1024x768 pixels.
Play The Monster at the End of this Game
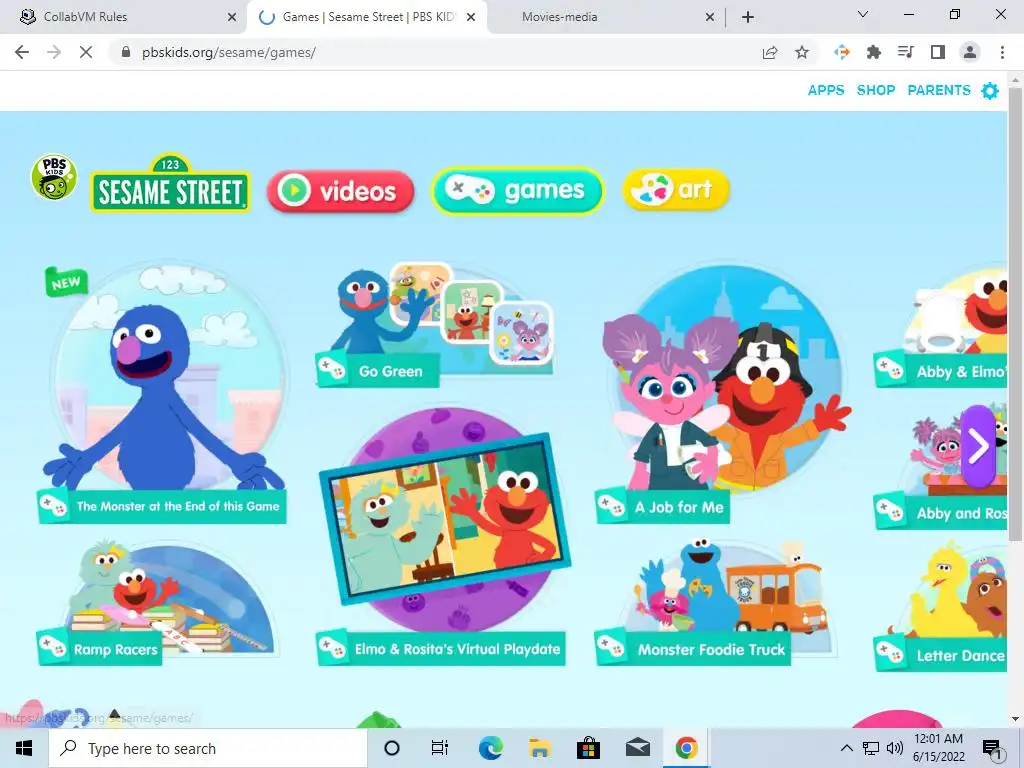point(162,392)
